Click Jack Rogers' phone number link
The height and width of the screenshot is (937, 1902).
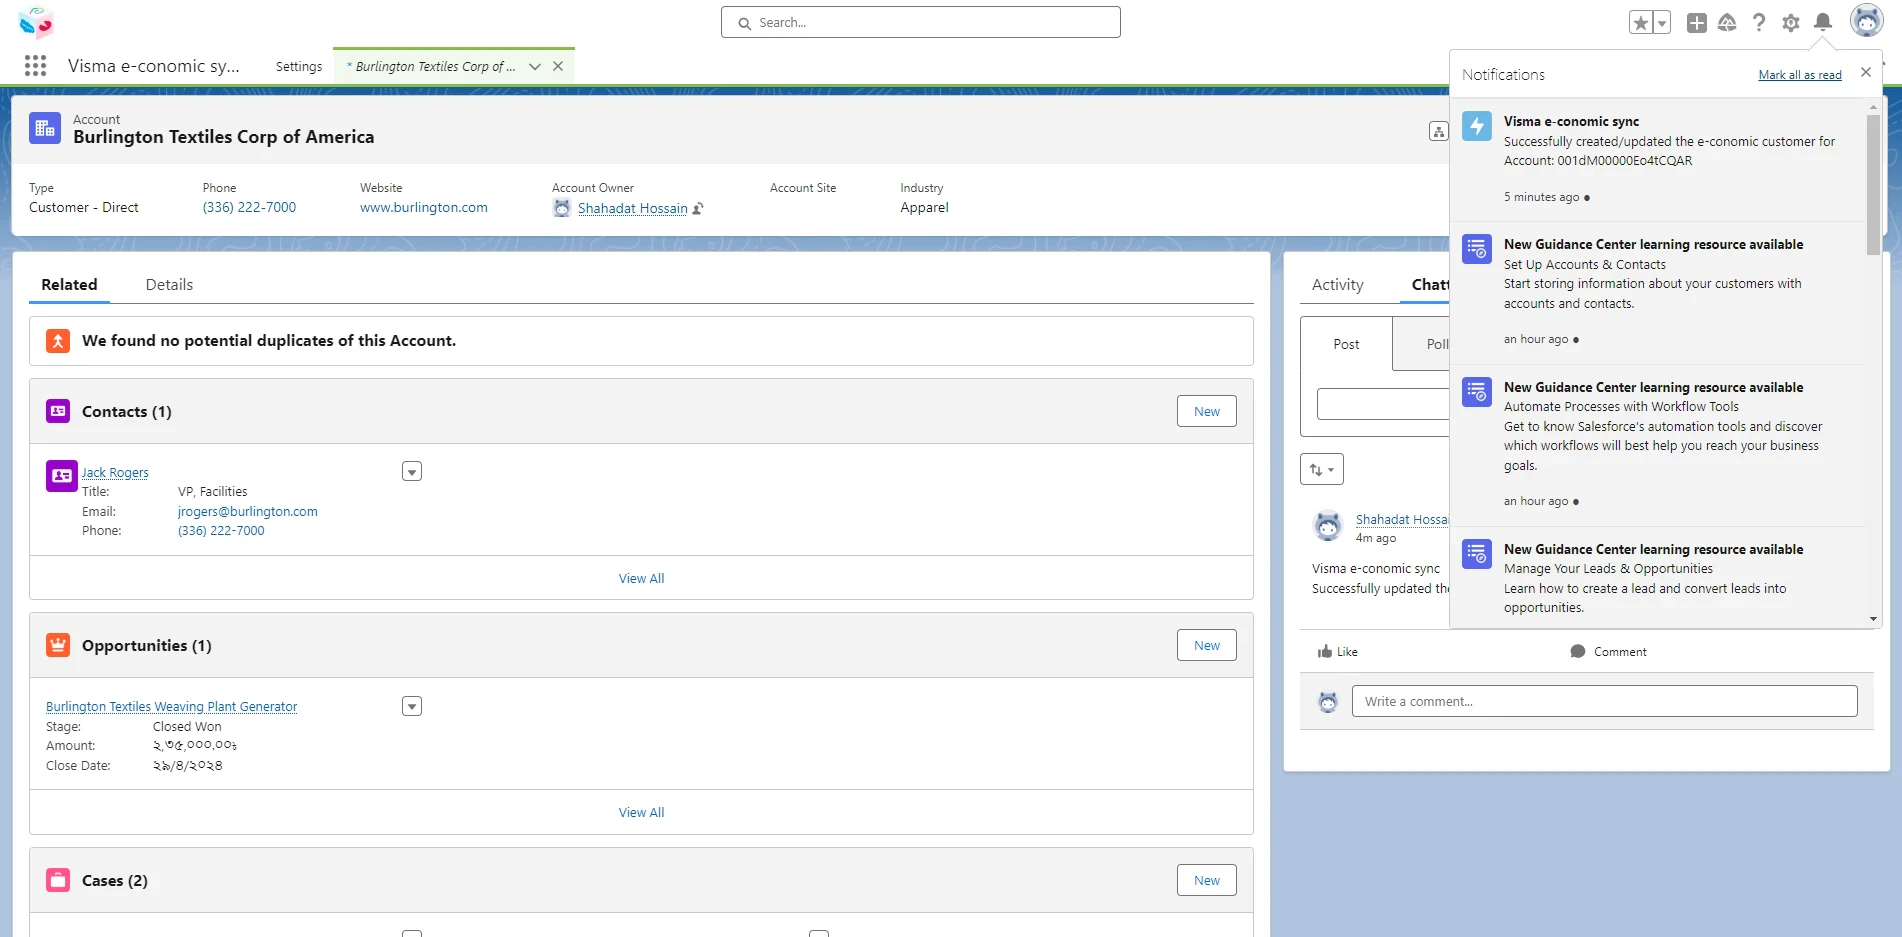point(221,530)
